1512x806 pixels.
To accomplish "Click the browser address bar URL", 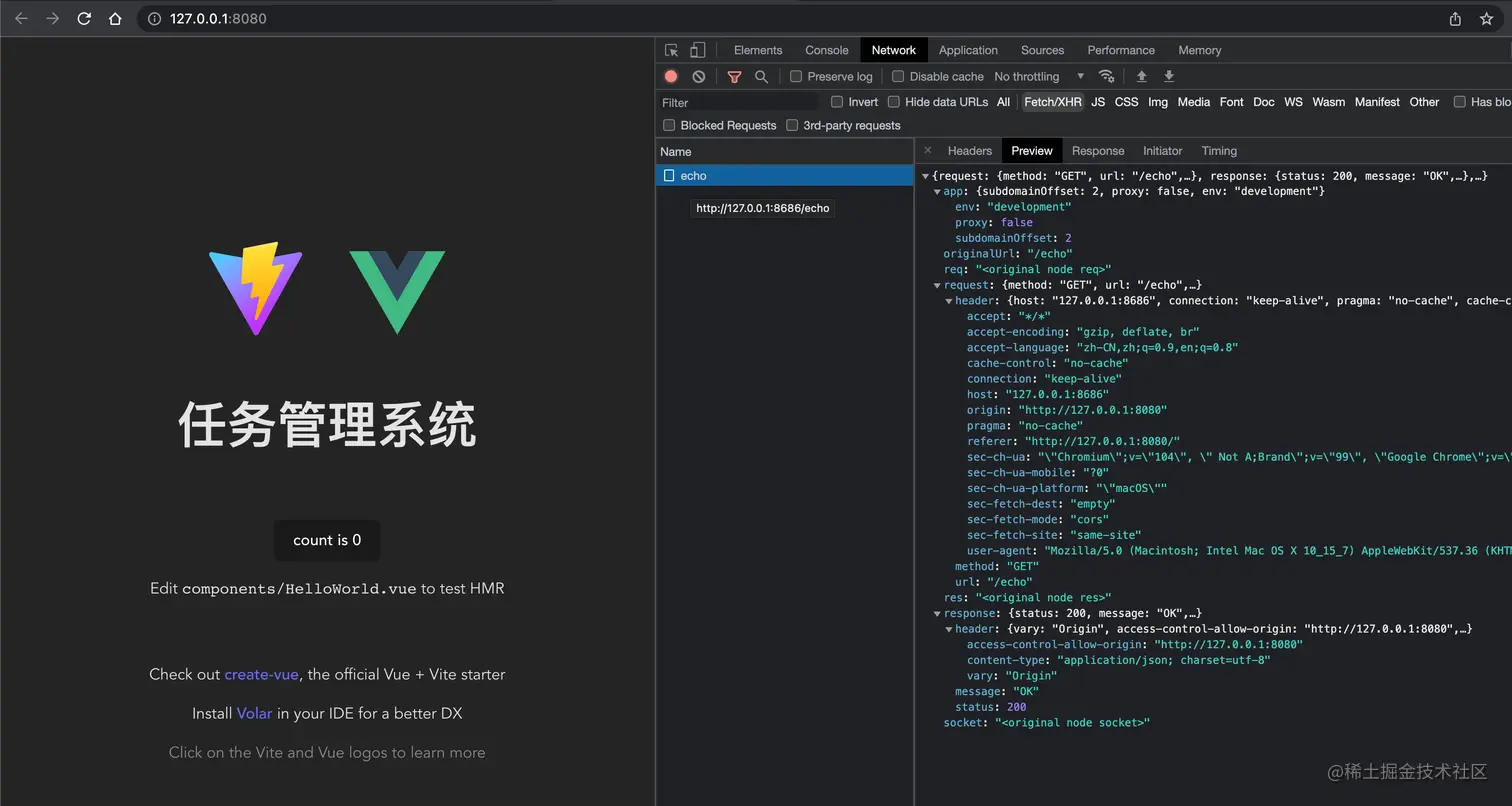I will pyautogui.click(x=218, y=18).
